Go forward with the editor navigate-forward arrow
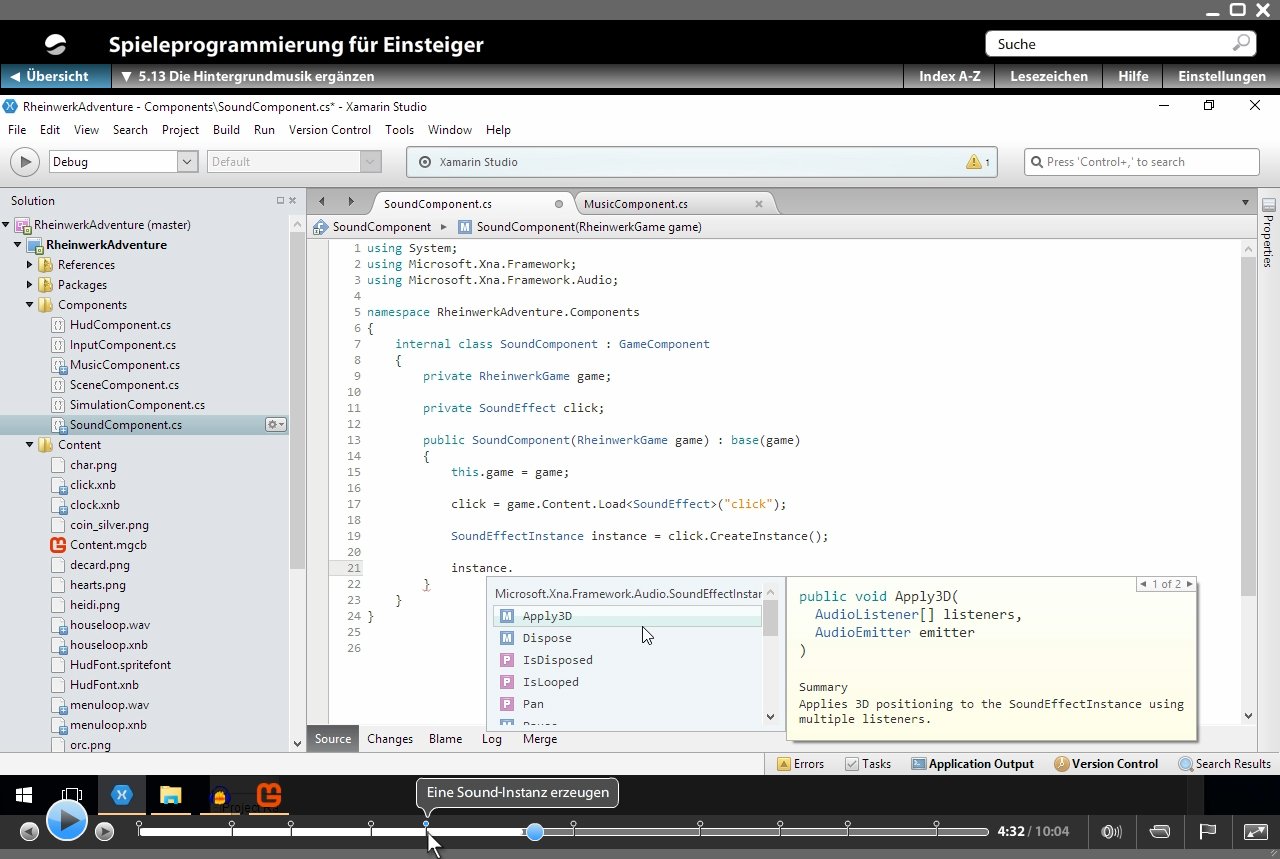The width and height of the screenshot is (1280, 859). coord(351,202)
